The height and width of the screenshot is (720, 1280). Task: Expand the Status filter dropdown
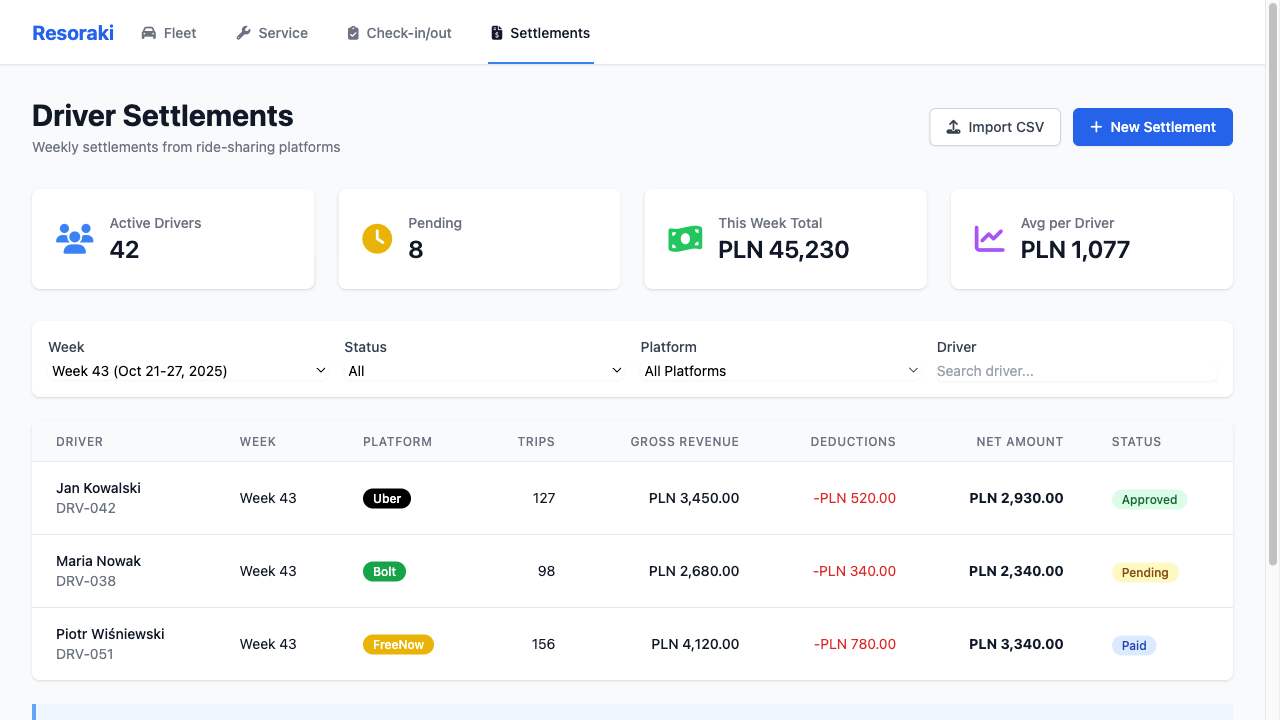click(484, 371)
